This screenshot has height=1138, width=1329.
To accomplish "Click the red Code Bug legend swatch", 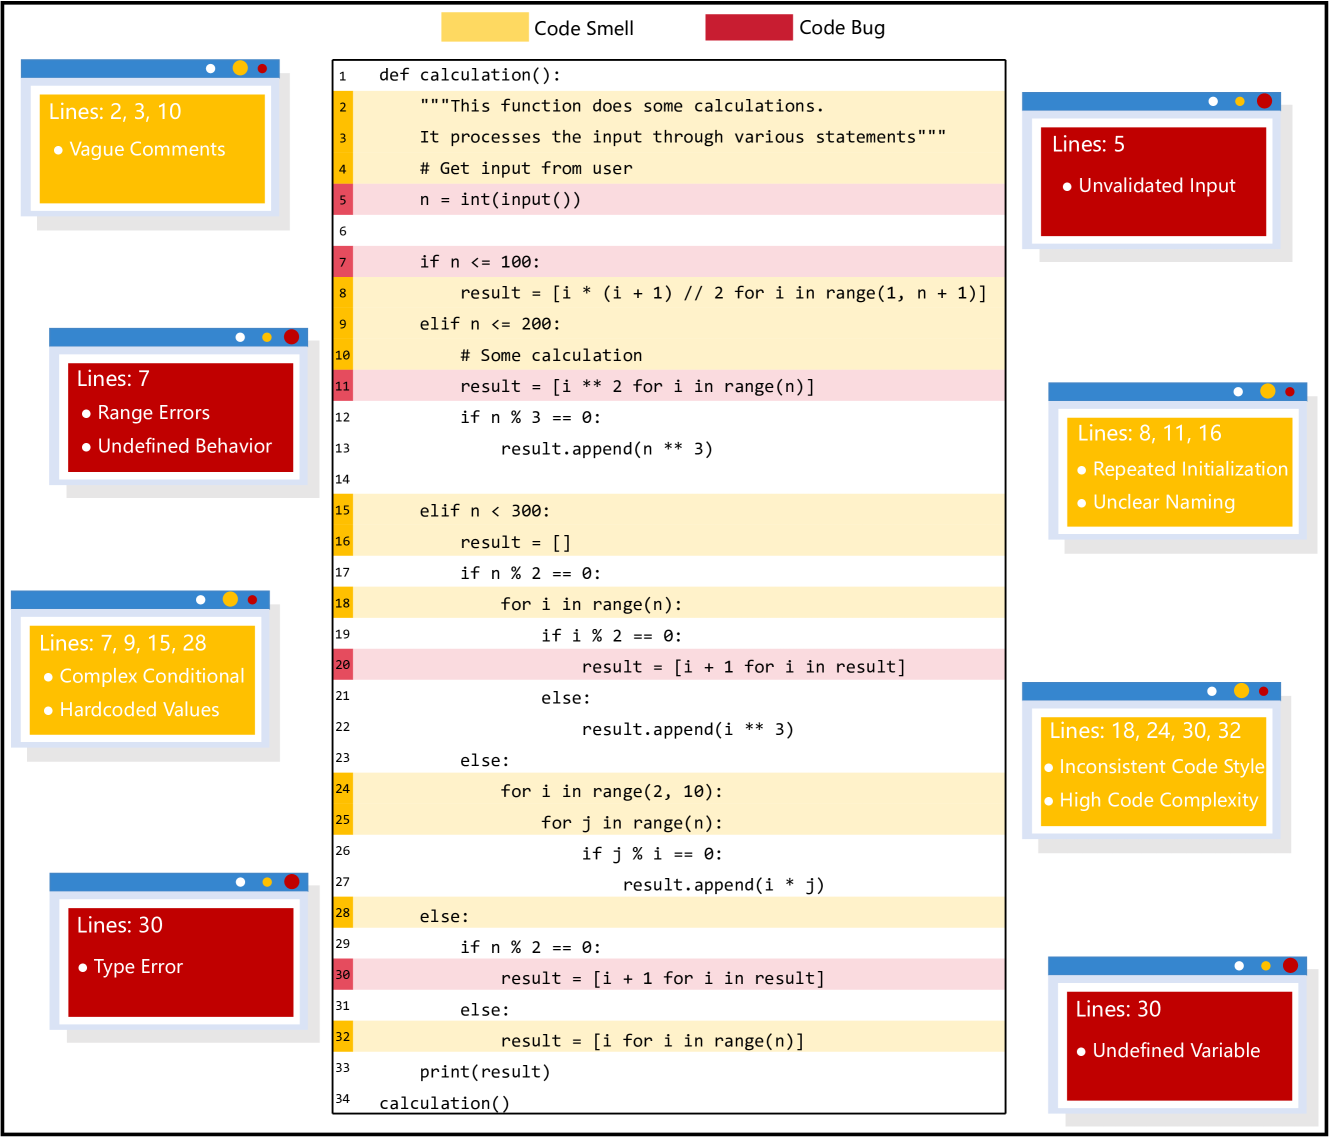I will pos(748,27).
